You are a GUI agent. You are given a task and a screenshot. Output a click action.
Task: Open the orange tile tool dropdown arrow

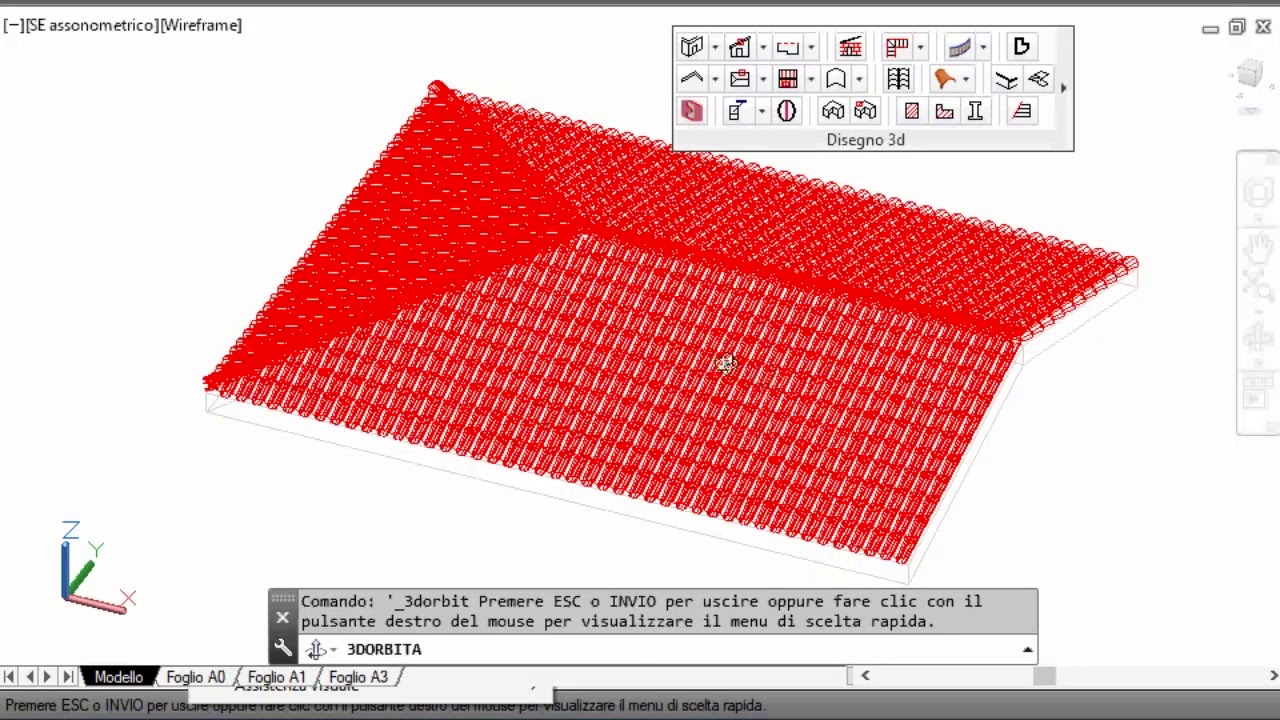[x=965, y=80]
